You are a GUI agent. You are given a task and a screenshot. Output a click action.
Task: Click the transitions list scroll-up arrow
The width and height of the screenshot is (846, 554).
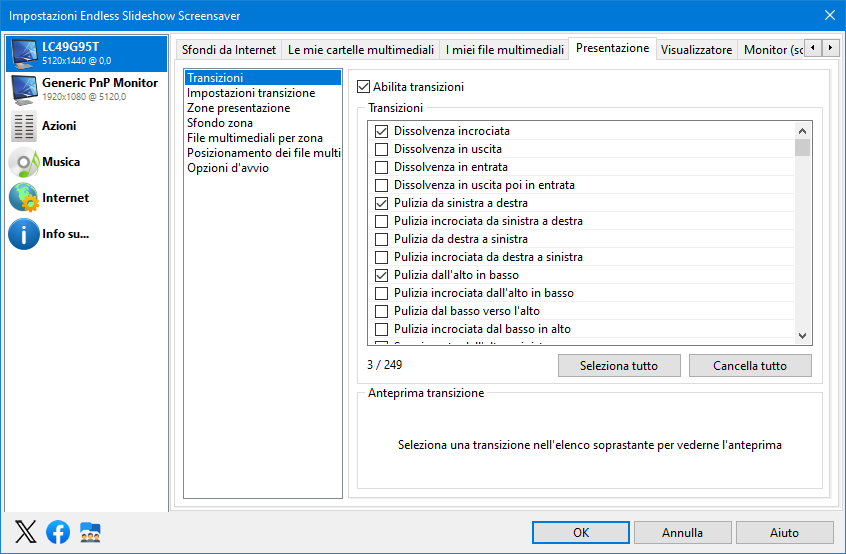tap(802, 131)
